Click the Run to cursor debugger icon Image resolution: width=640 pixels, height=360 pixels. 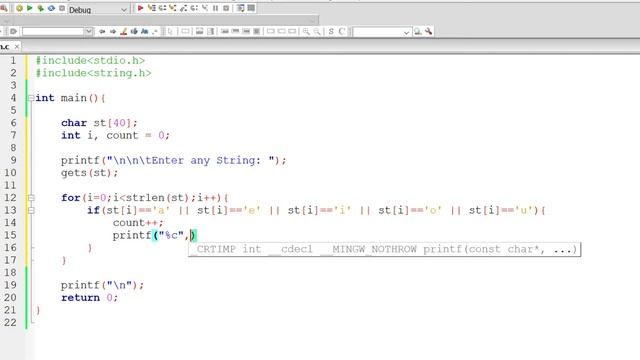pos(151,8)
